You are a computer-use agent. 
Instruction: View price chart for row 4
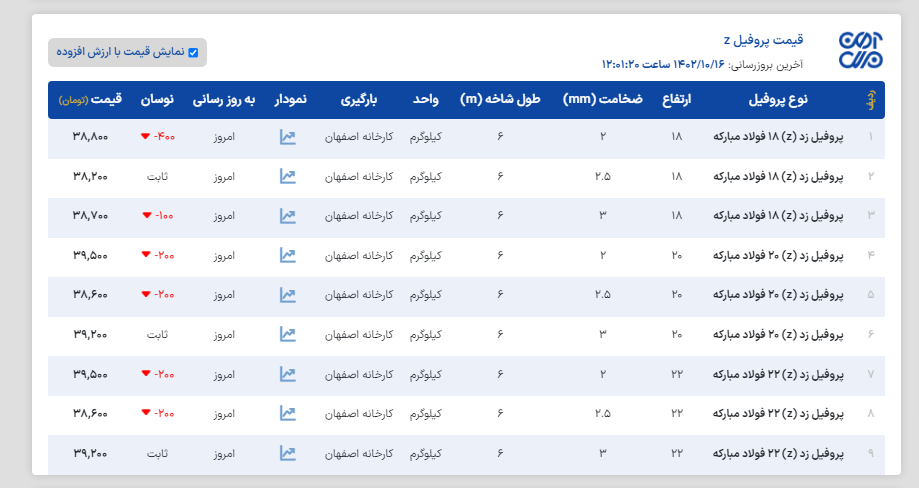coord(288,255)
